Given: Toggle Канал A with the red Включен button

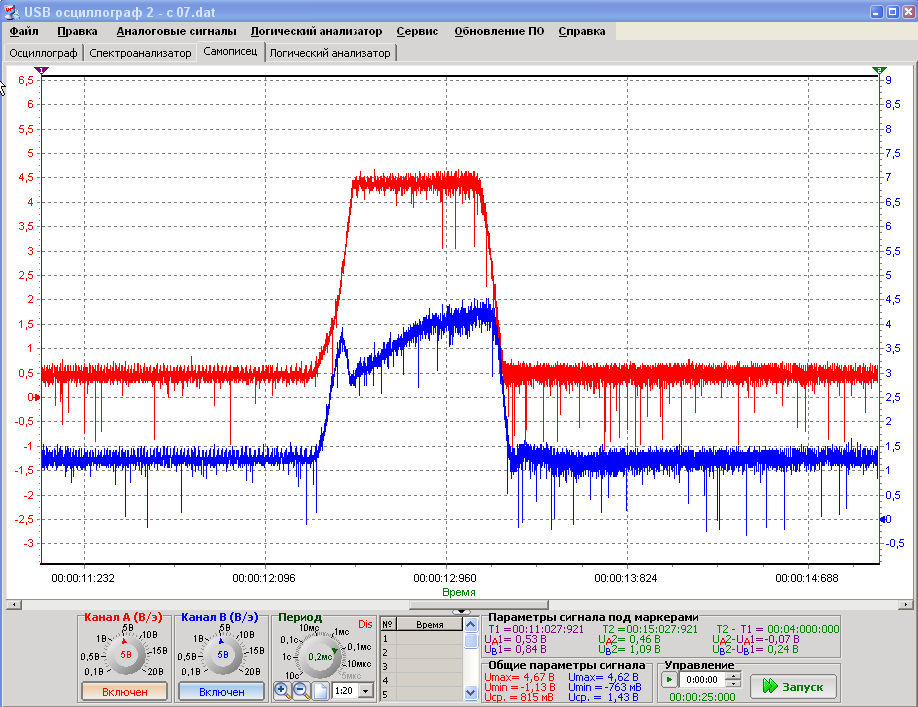Looking at the screenshot, I should [x=124, y=692].
